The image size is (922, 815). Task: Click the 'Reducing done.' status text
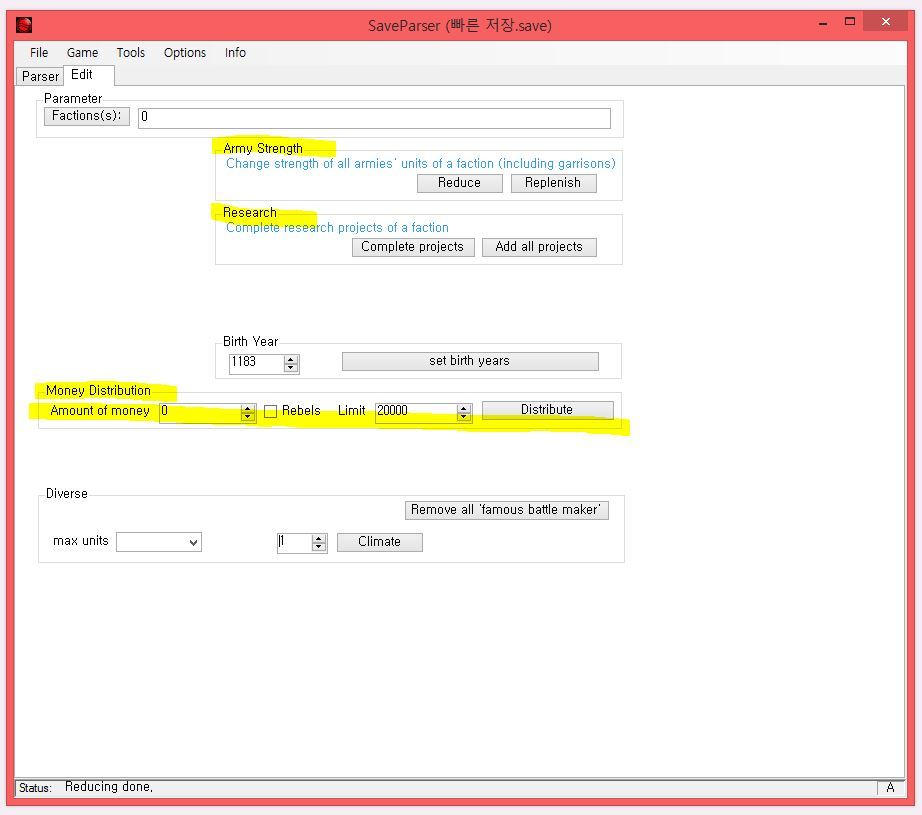tap(109, 787)
